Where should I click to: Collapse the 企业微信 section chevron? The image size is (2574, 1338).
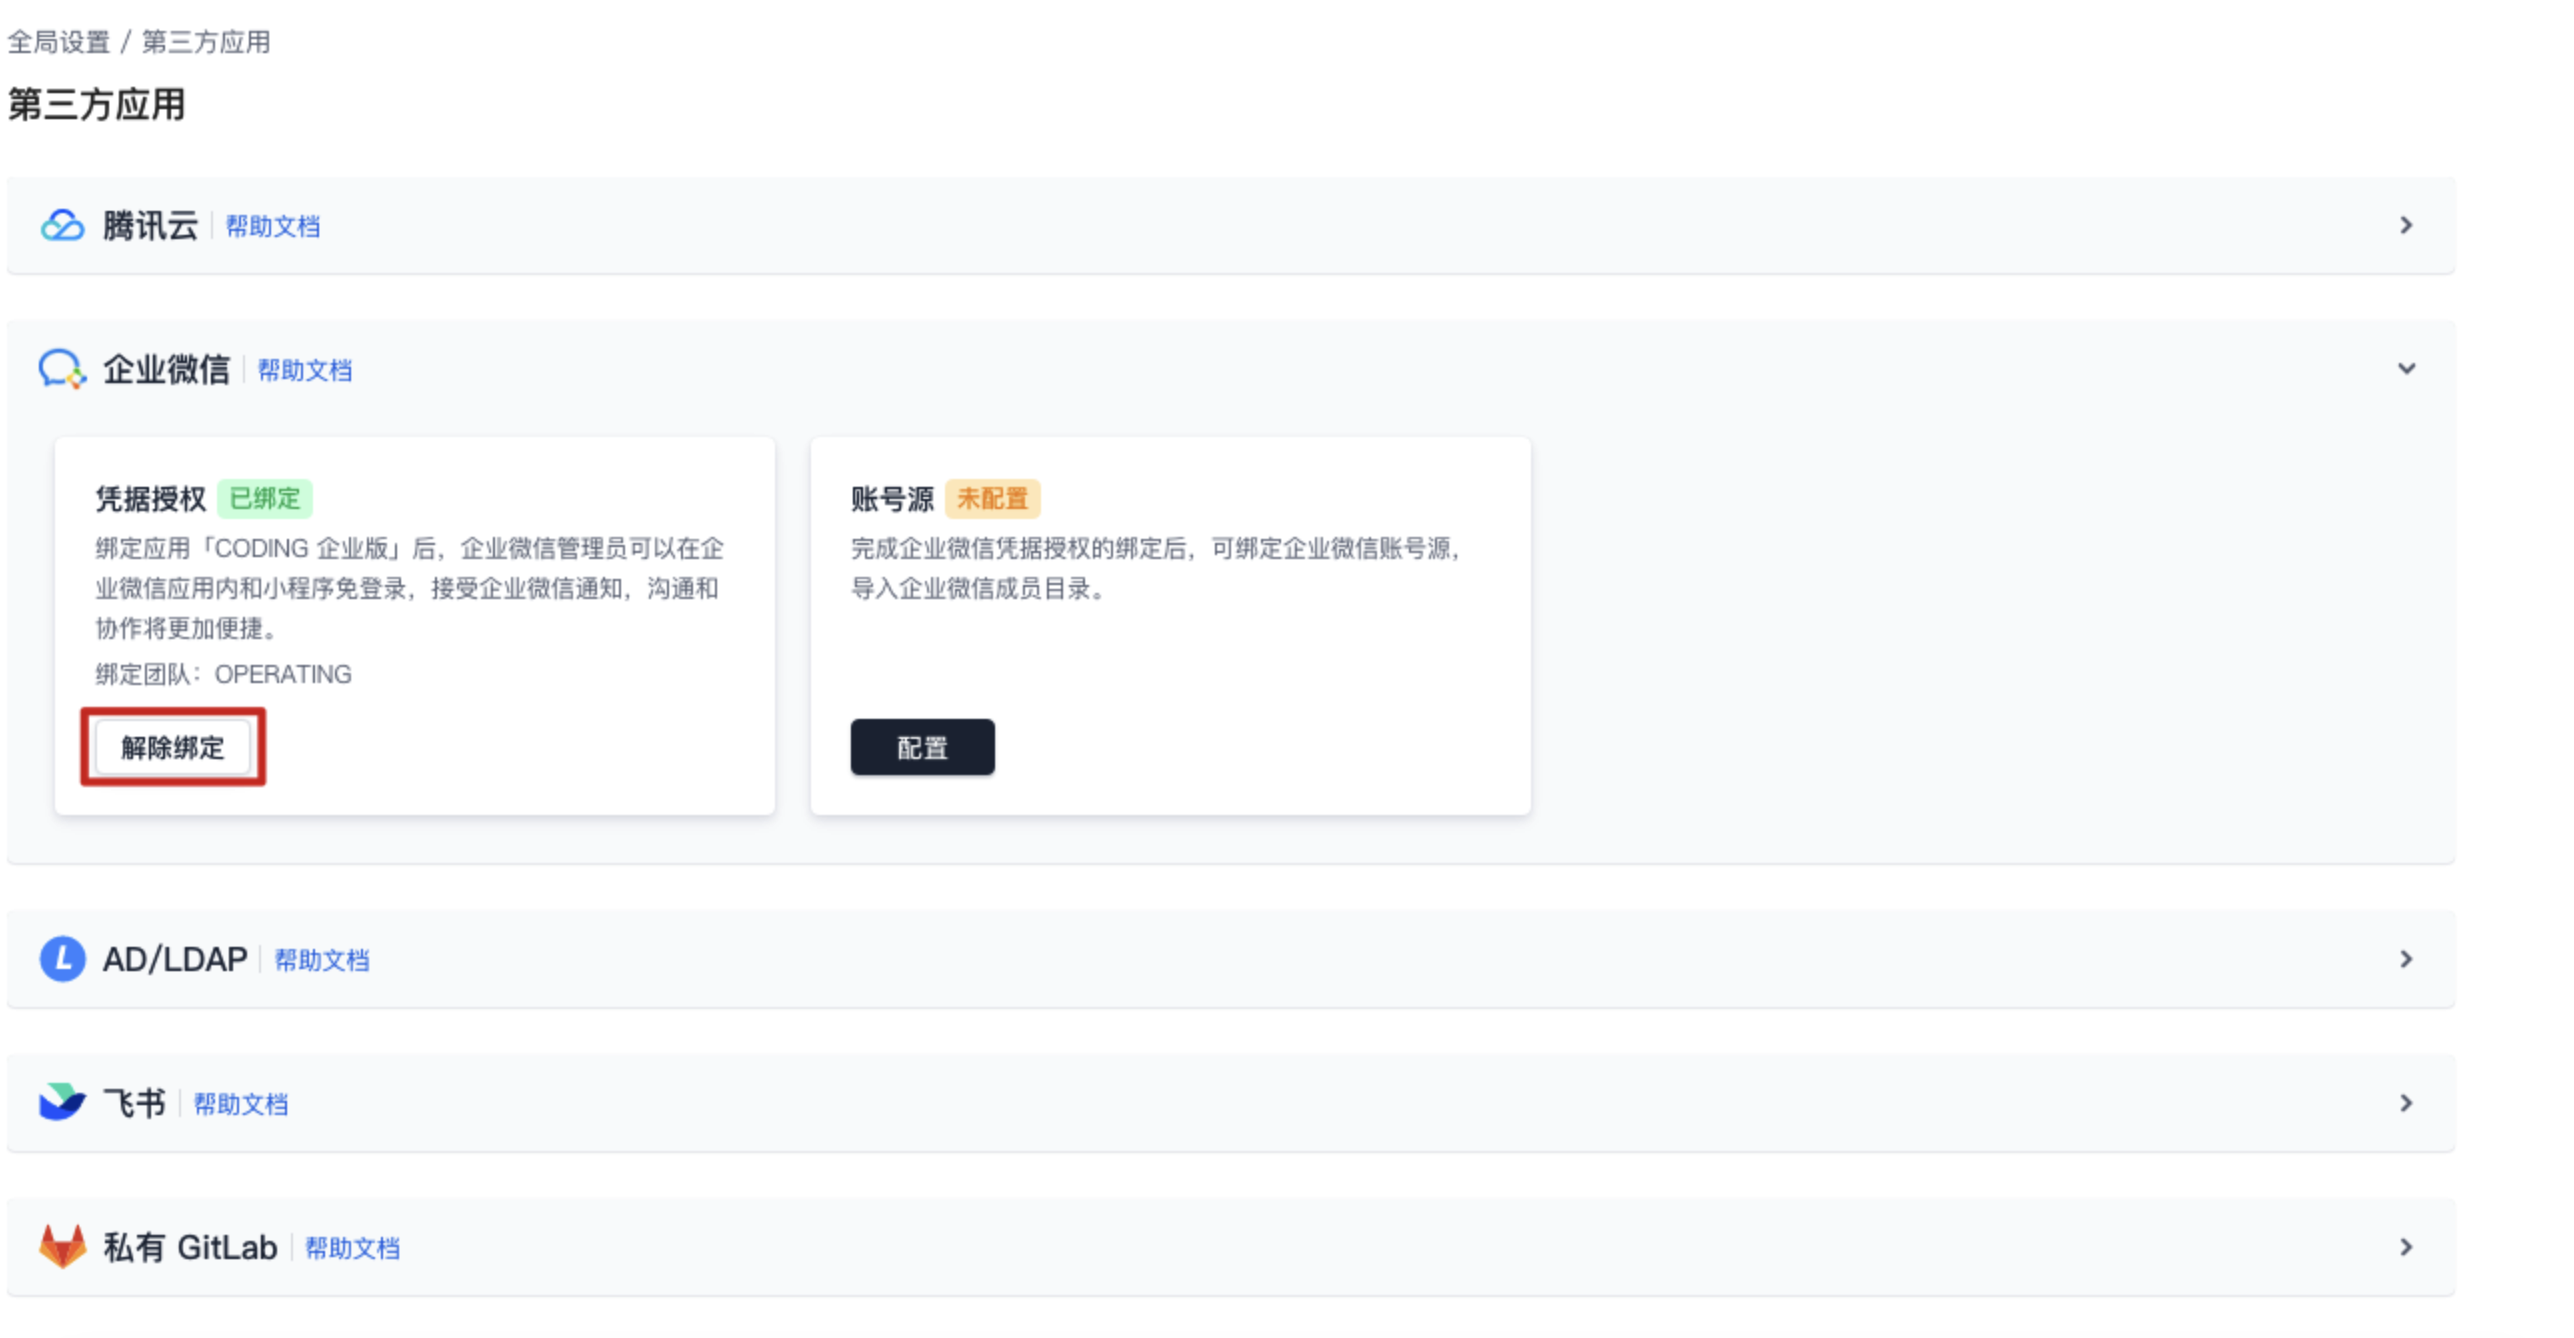click(2406, 369)
